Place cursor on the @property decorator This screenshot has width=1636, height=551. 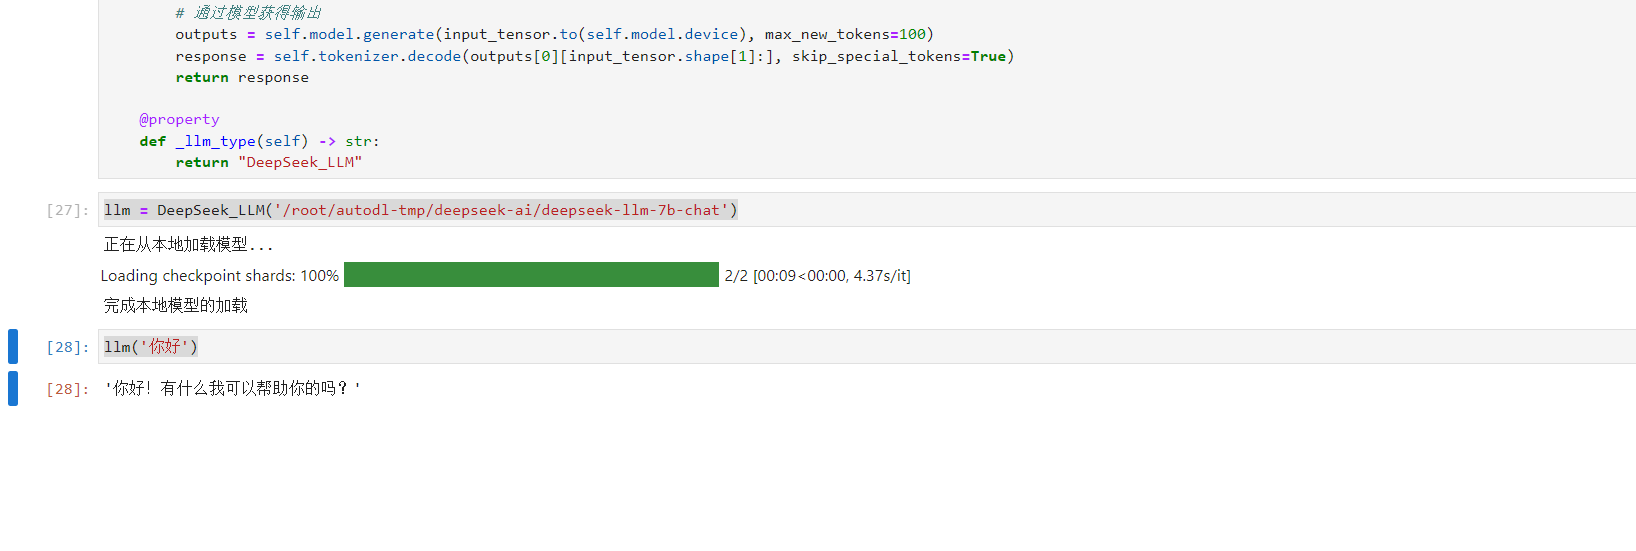click(179, 119)
